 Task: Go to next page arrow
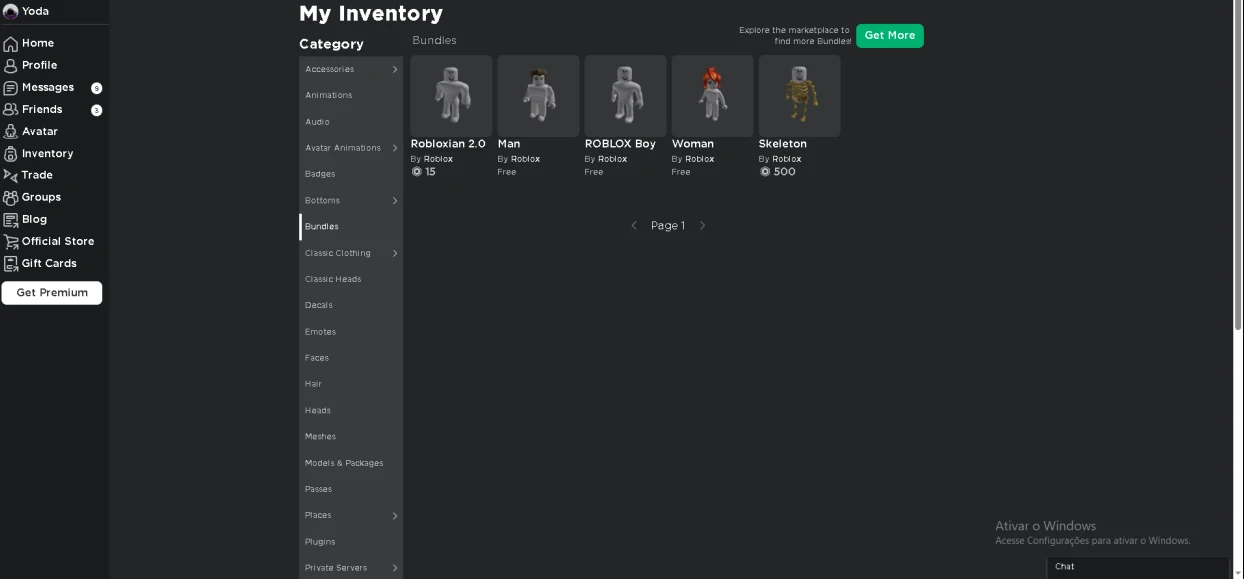click(702, 226)
